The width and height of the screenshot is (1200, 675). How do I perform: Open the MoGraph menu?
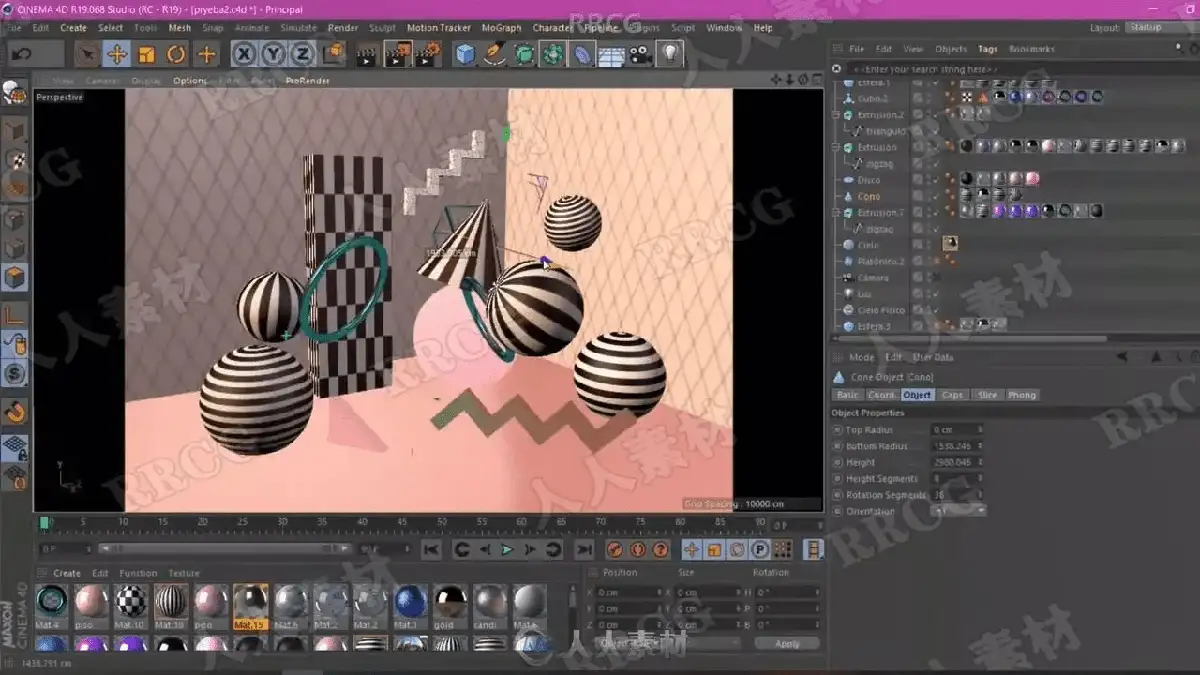[501, 28]
